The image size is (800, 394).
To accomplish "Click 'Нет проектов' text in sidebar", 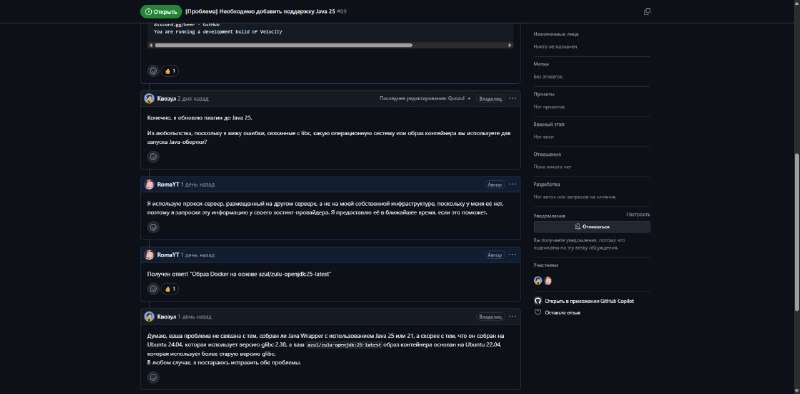I will pos(549,107).
